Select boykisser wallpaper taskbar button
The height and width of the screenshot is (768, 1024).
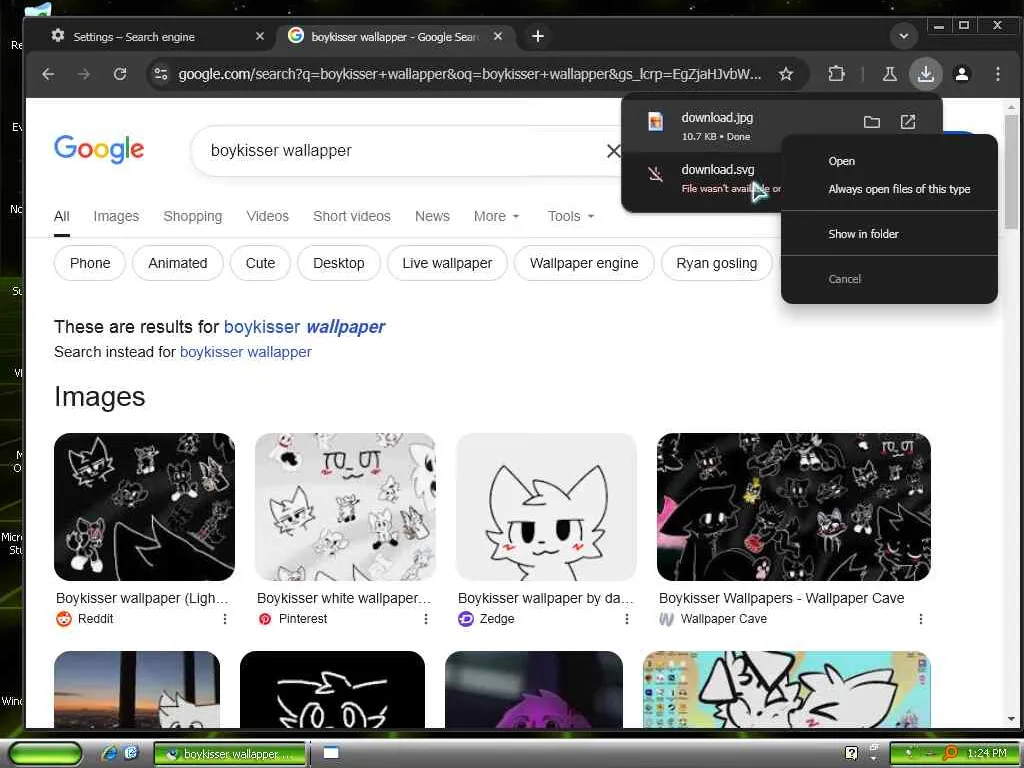(x=230, y=754)
